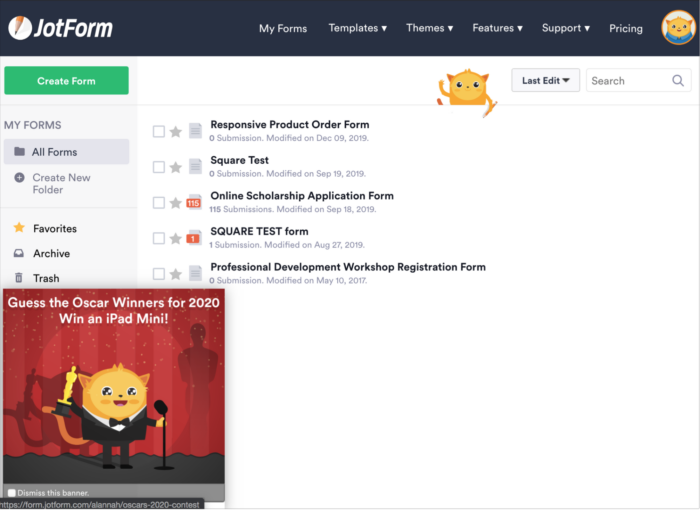Click the Archive tray icon
Image resolution: width=700 pixels, height=510 pixels.
pyautogui.click(x=19, y=253)
